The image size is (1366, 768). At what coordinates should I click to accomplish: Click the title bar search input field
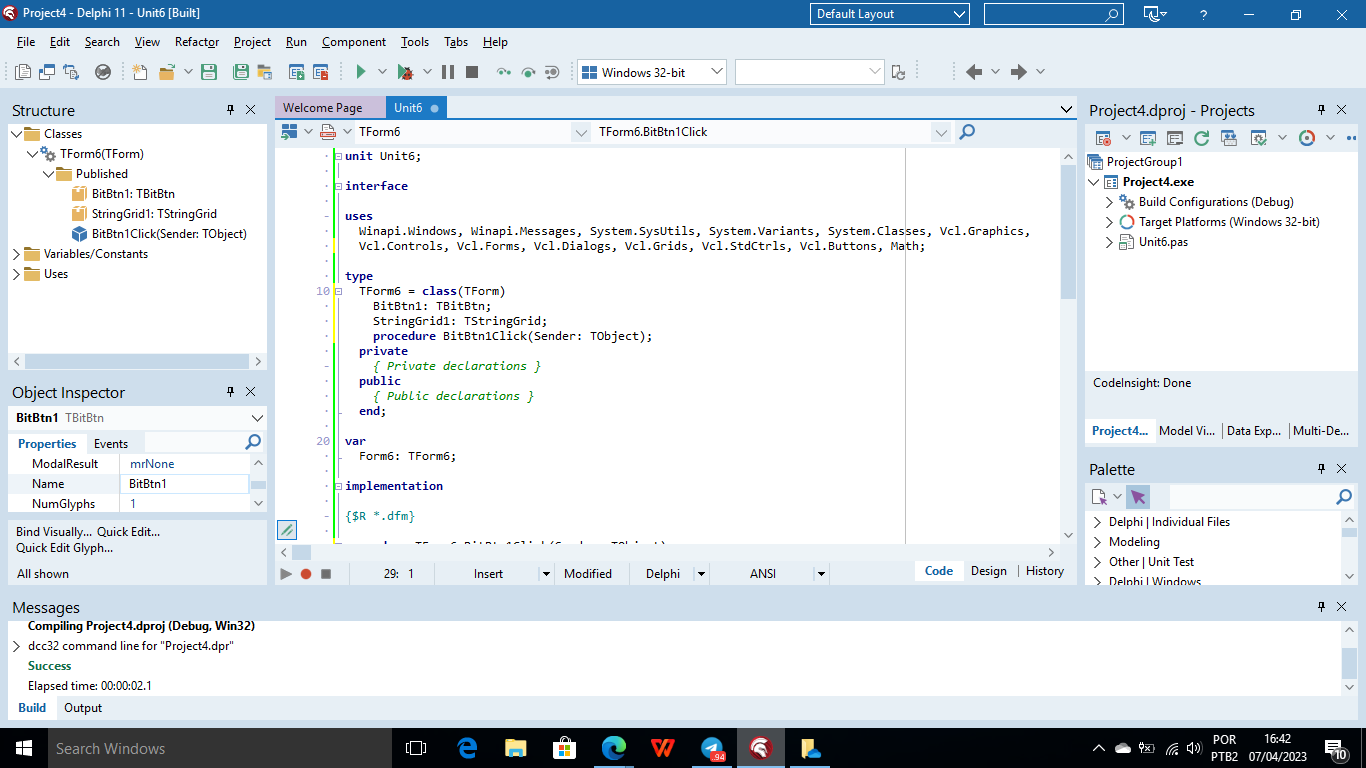(1053, 14)
